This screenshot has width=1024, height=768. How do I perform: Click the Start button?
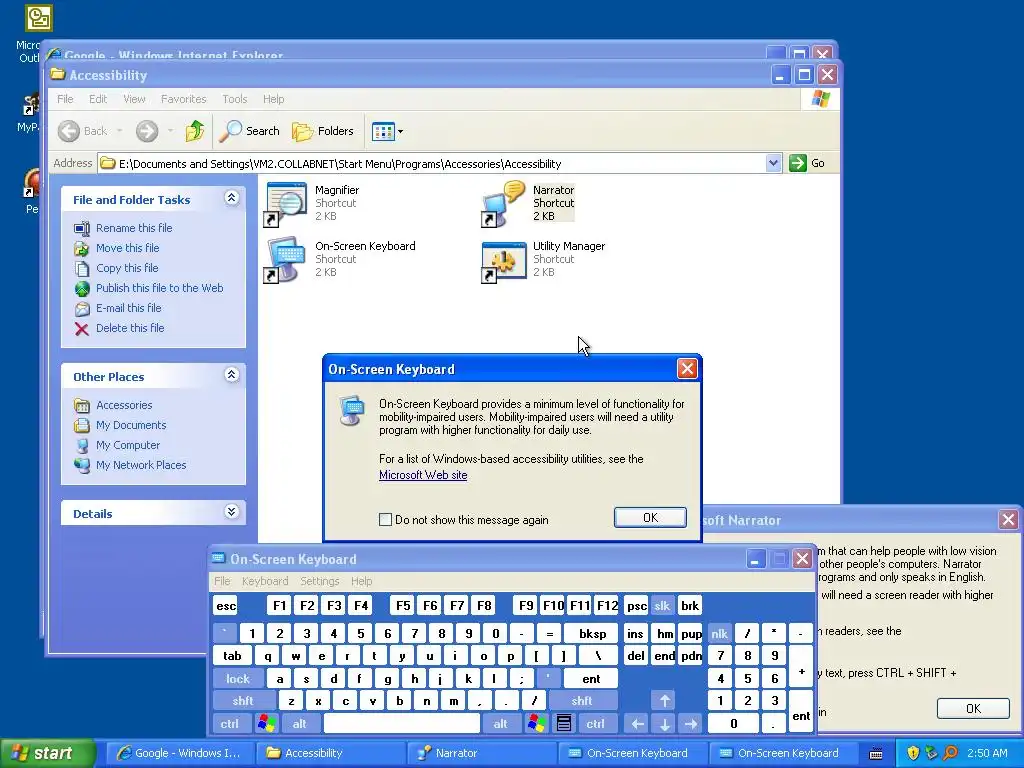48,754
